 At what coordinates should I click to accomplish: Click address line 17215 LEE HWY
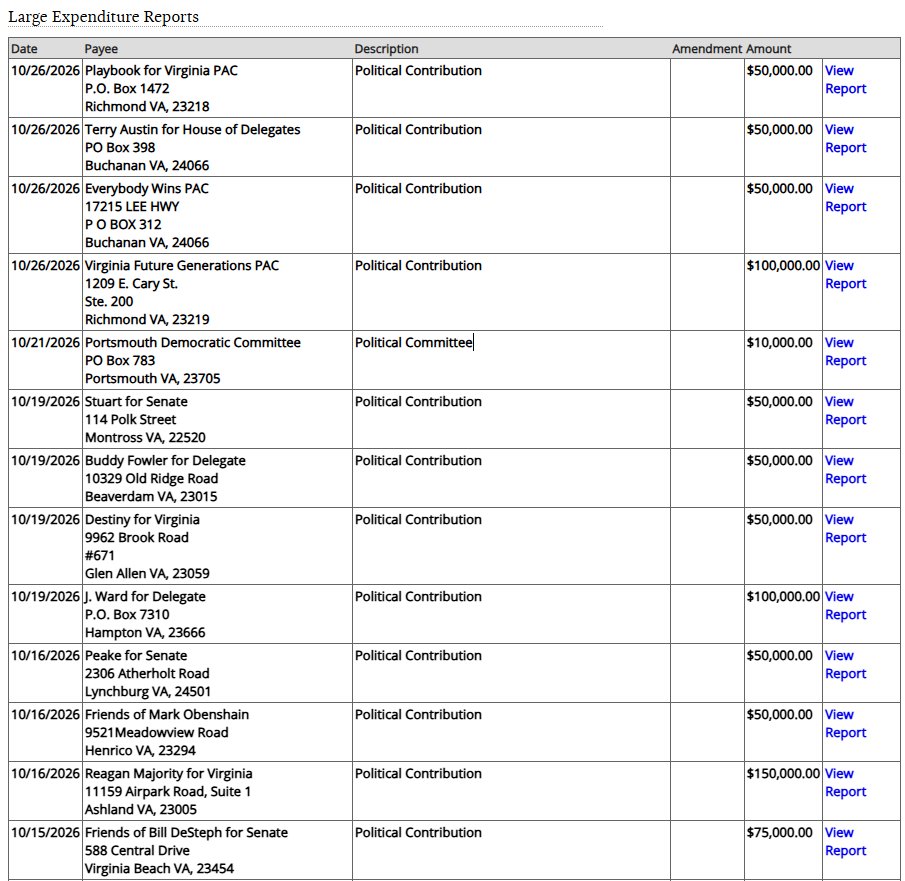[132, 206]
